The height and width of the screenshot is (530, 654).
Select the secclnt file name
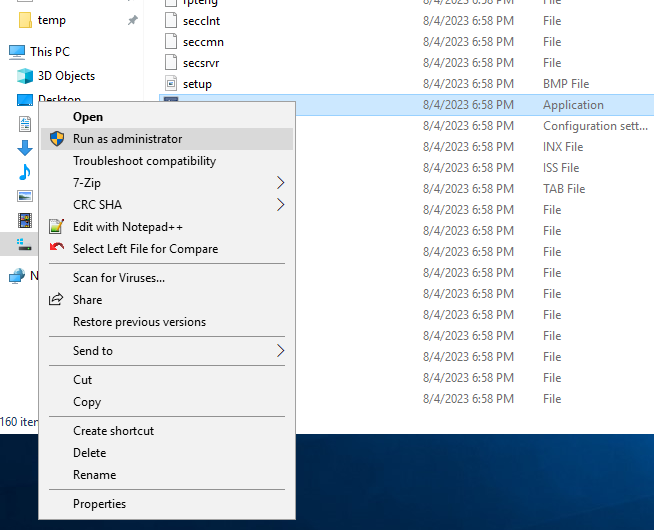pos(201,21)
